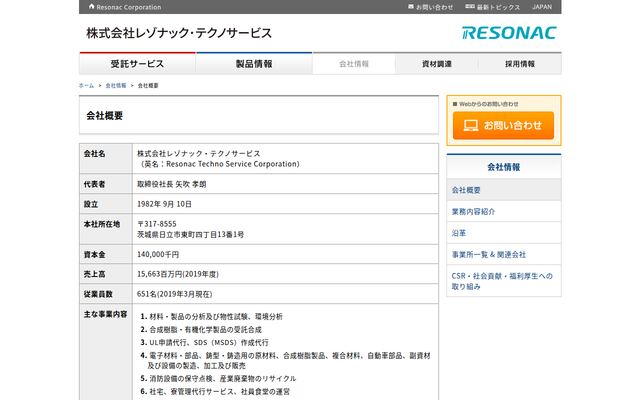Open 事業所一覧 & 関連会社 in sidebar
Image resolution: width=640 pixels, height=400 pixels.
tap(504, 255)
